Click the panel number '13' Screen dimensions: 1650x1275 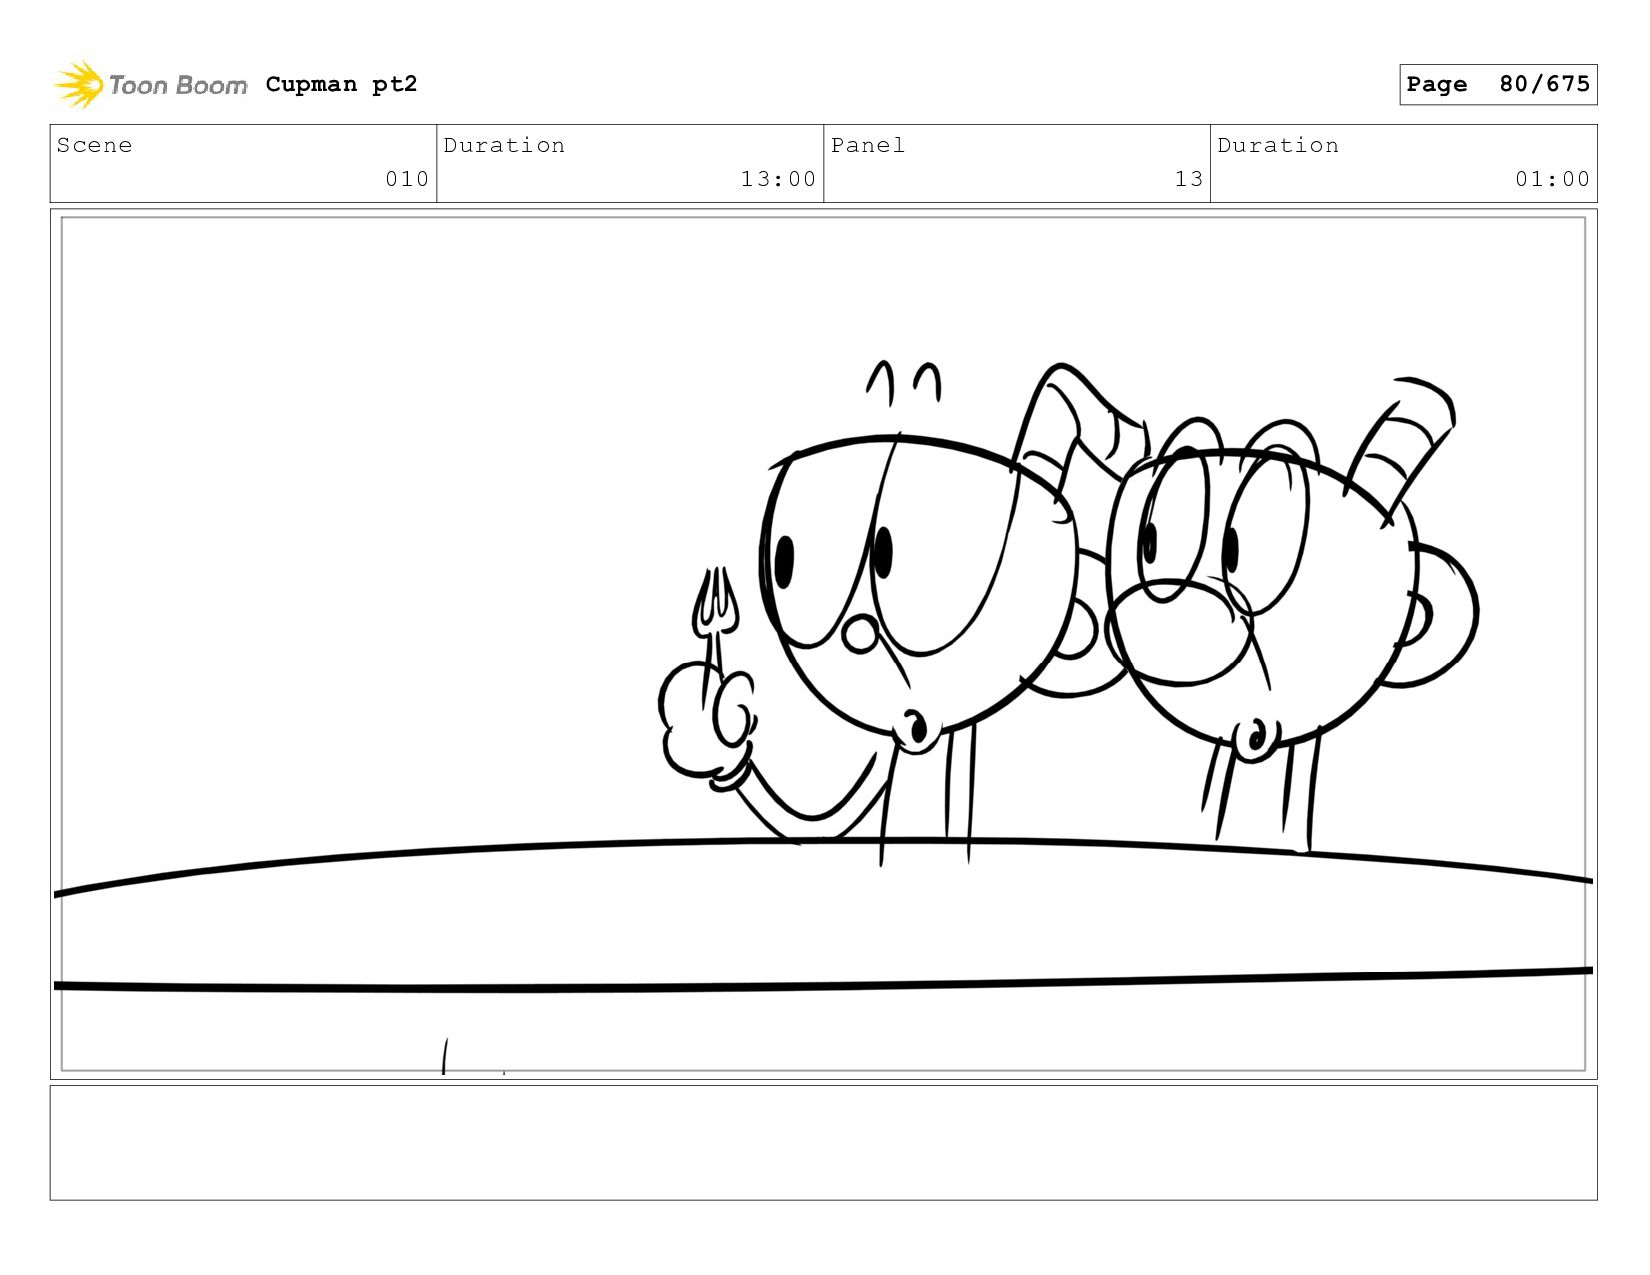pos(1189,179)
